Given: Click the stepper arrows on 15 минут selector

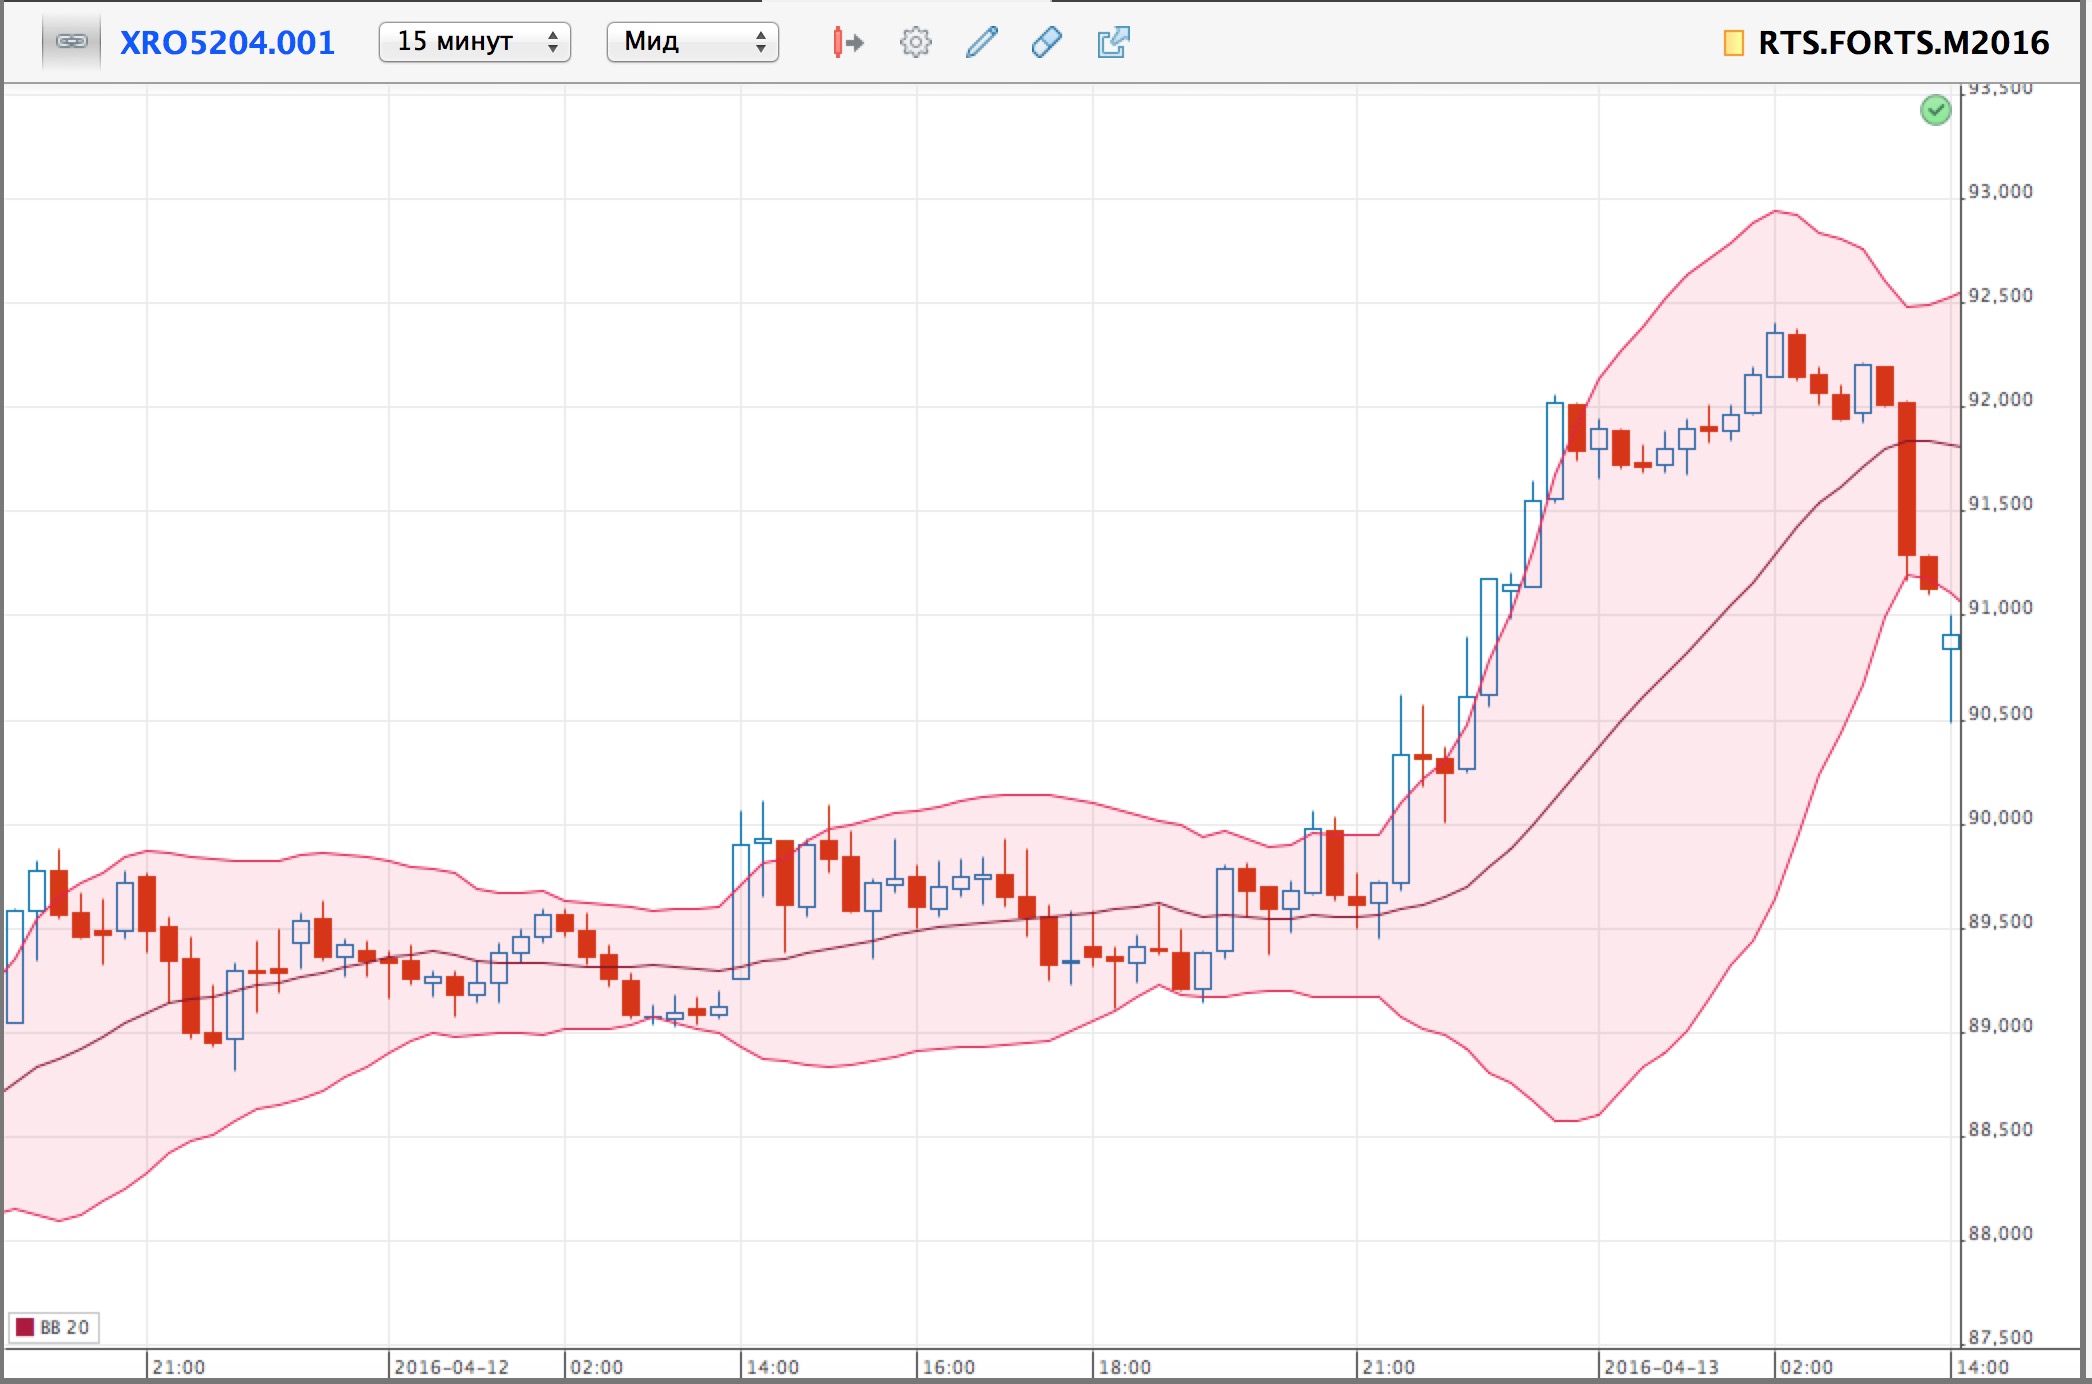Looking at the screenshot, I should tap(552, 42).
